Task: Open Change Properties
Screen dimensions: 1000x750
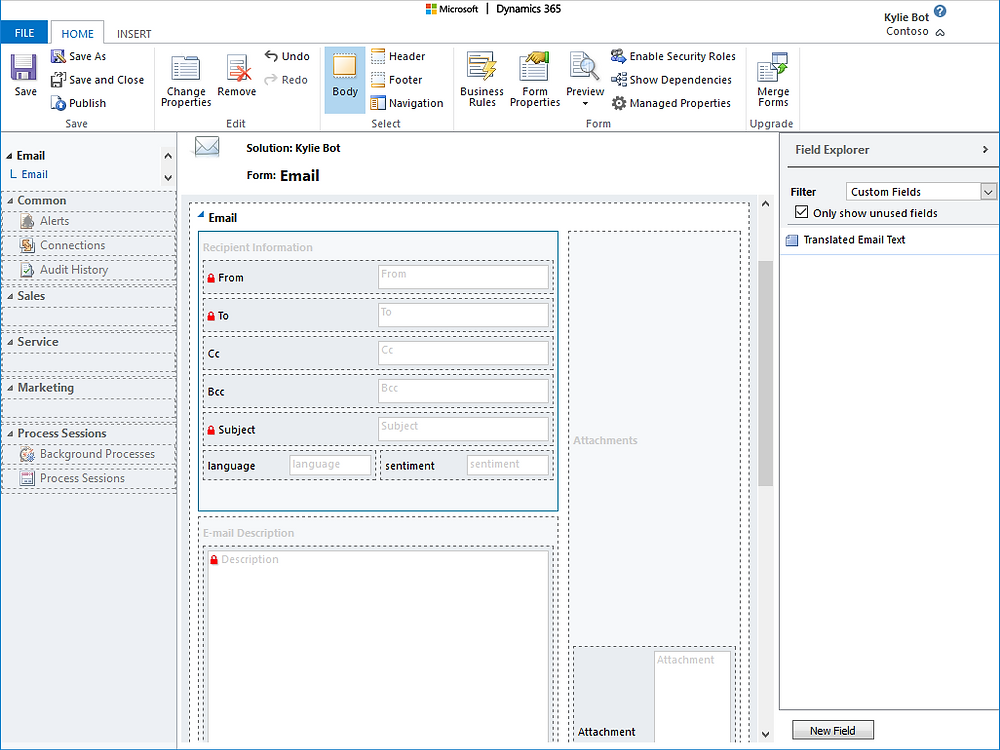Action: (x=186, y=80)
